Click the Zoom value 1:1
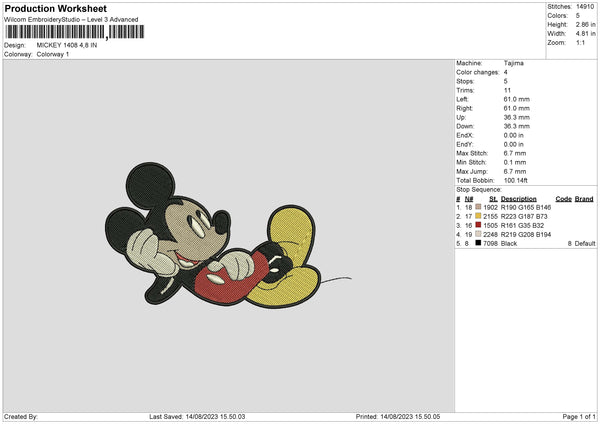This screenshot has height=424, width=600. click(x=580, y=42)
